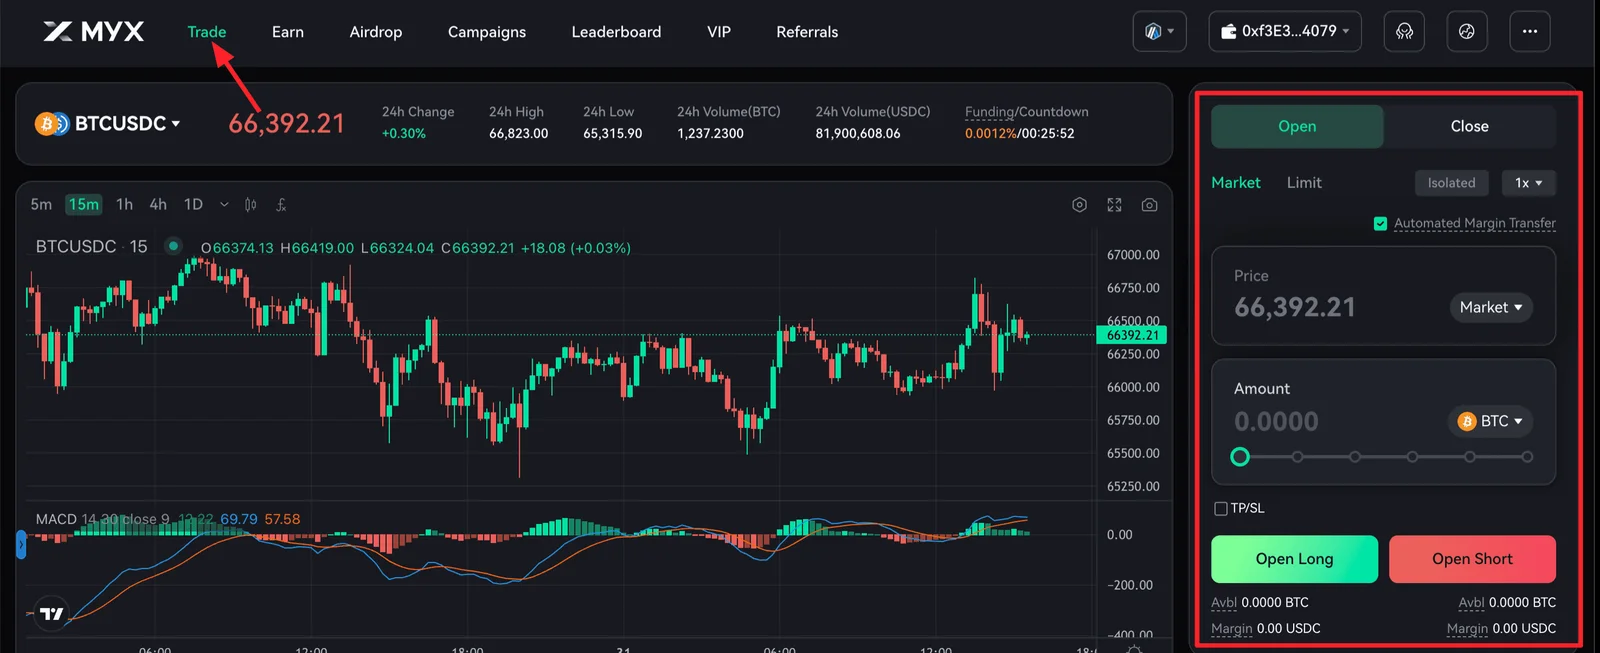Click the last stop on amount slider

1527,457
